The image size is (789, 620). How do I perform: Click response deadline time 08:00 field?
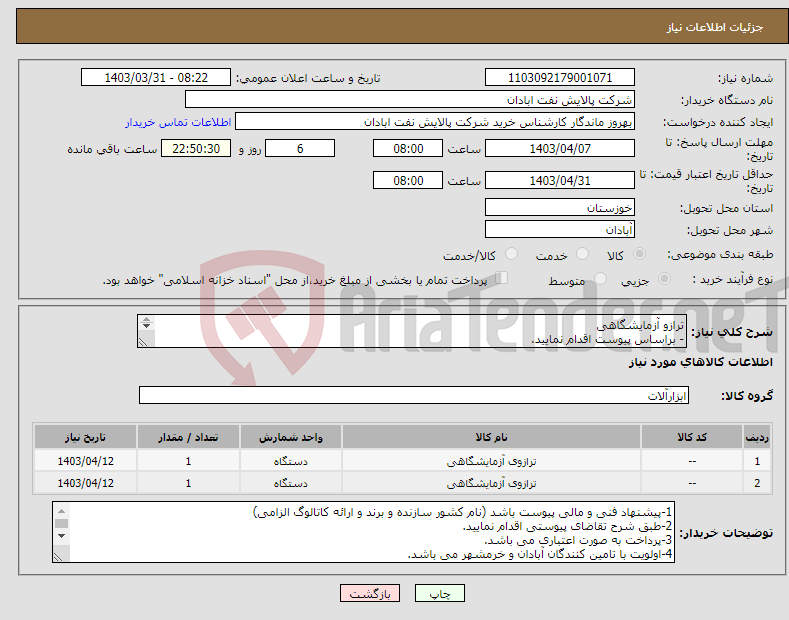point(408,148)
